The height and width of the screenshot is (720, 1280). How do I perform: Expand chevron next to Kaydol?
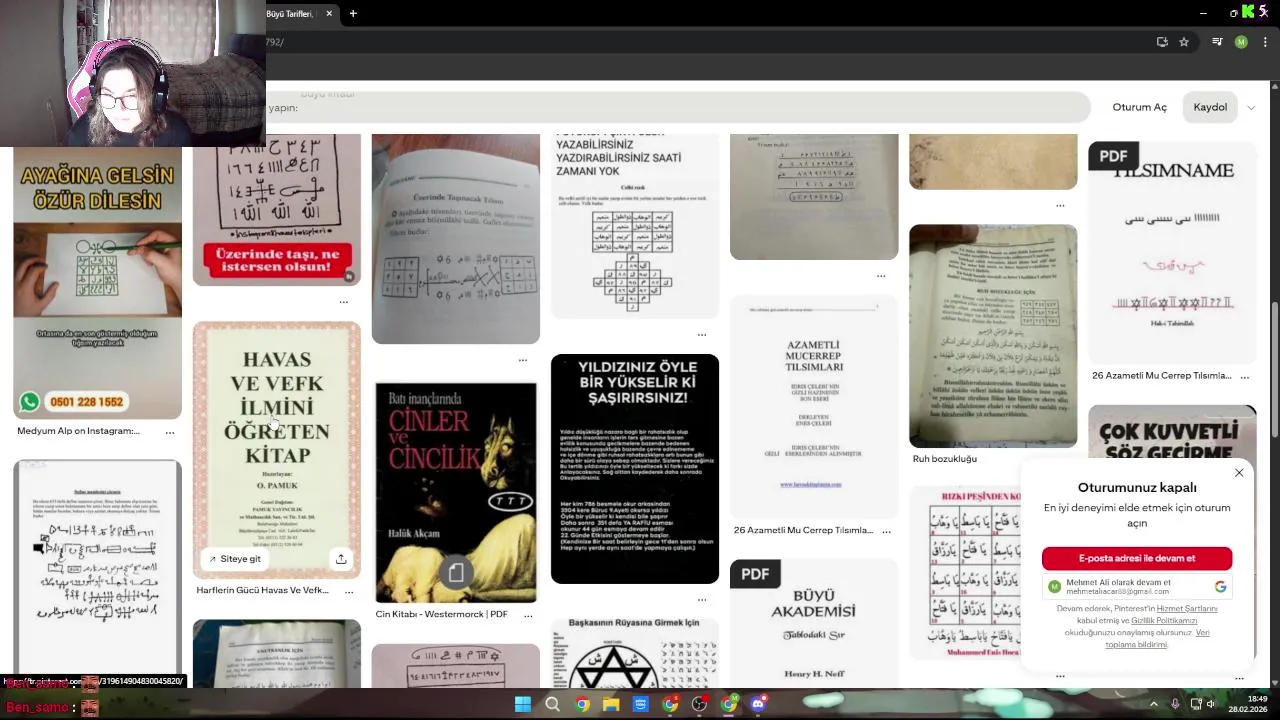coord(1251,108)
